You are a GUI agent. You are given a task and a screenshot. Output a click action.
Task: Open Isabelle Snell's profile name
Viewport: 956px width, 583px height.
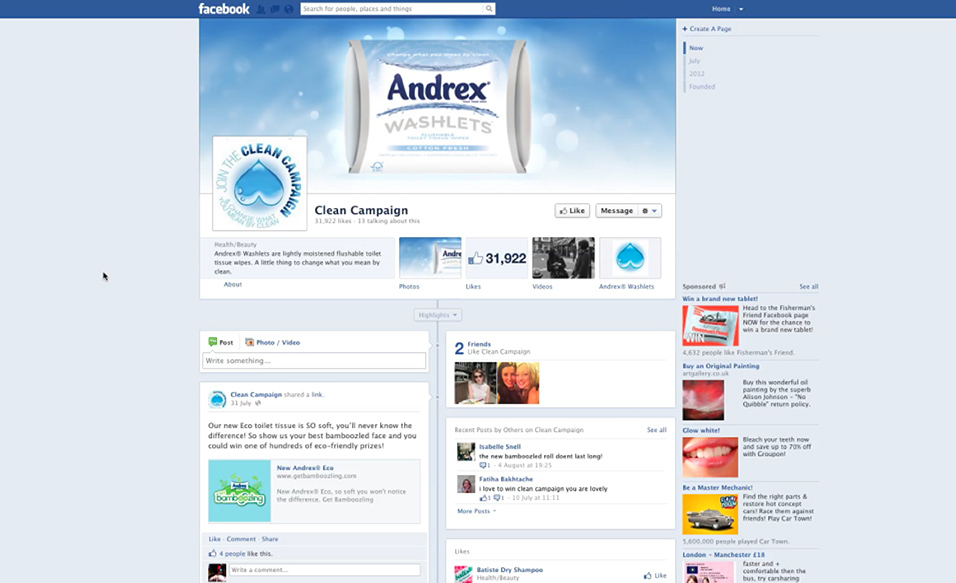pyautogui.click(x=500, y=446)
